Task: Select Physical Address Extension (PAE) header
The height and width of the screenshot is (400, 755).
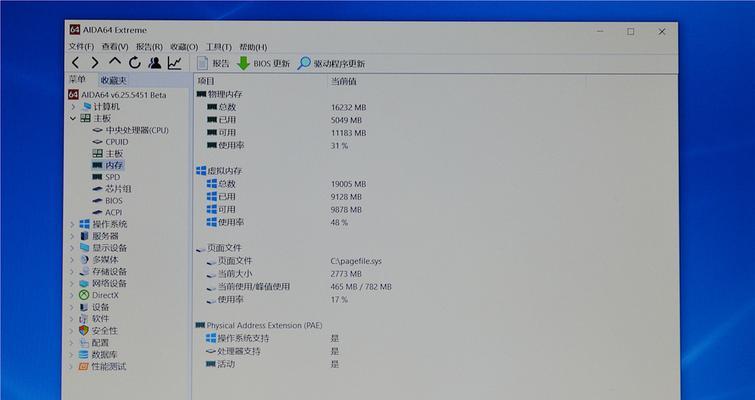Action: (x=260, y=325)
